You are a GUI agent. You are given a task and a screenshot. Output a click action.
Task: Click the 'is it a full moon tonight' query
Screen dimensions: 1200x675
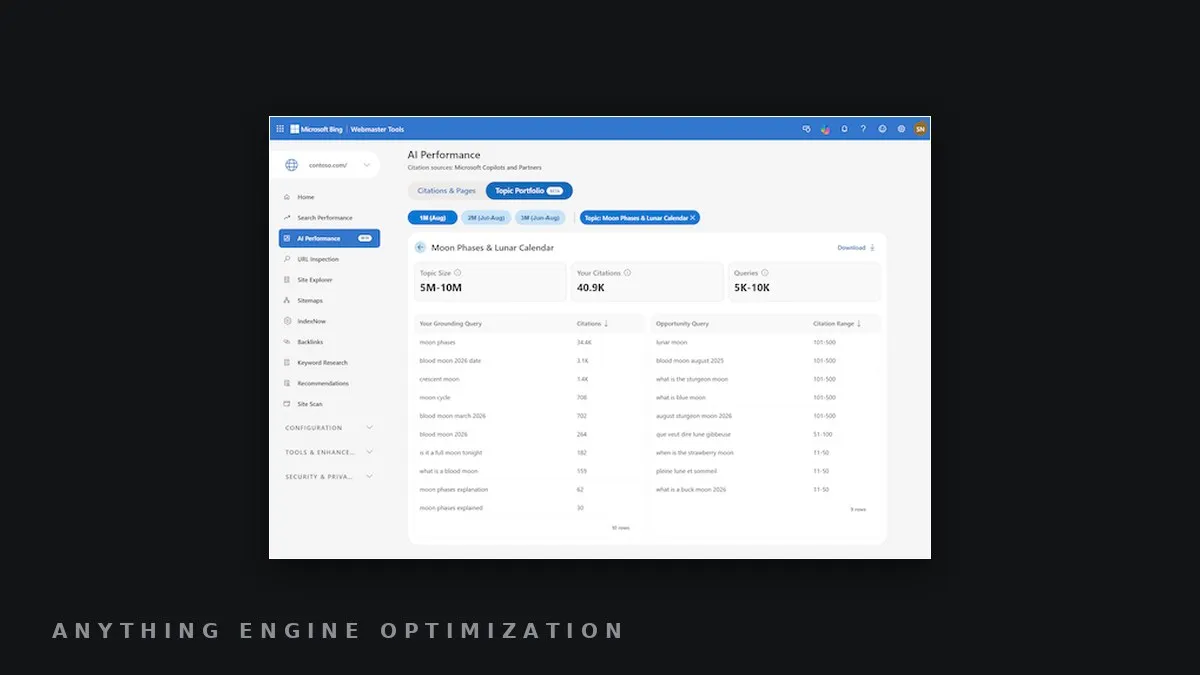tap(451, 453)
